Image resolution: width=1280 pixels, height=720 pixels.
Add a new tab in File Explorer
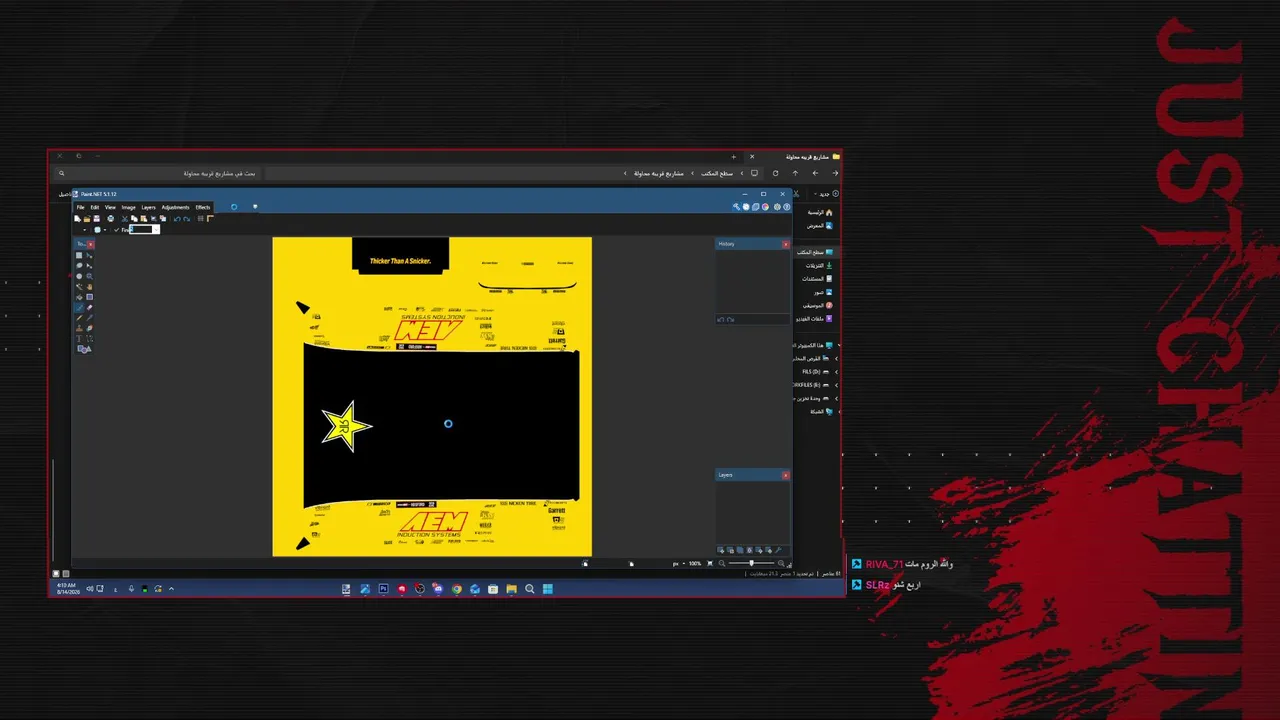pyautogui.click(x=733, y=156)
